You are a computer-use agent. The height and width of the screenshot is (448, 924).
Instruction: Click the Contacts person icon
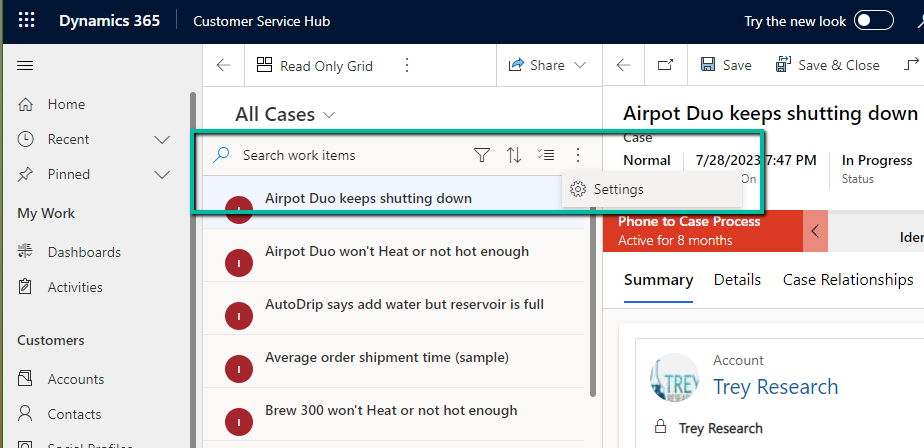coord(25,414)
